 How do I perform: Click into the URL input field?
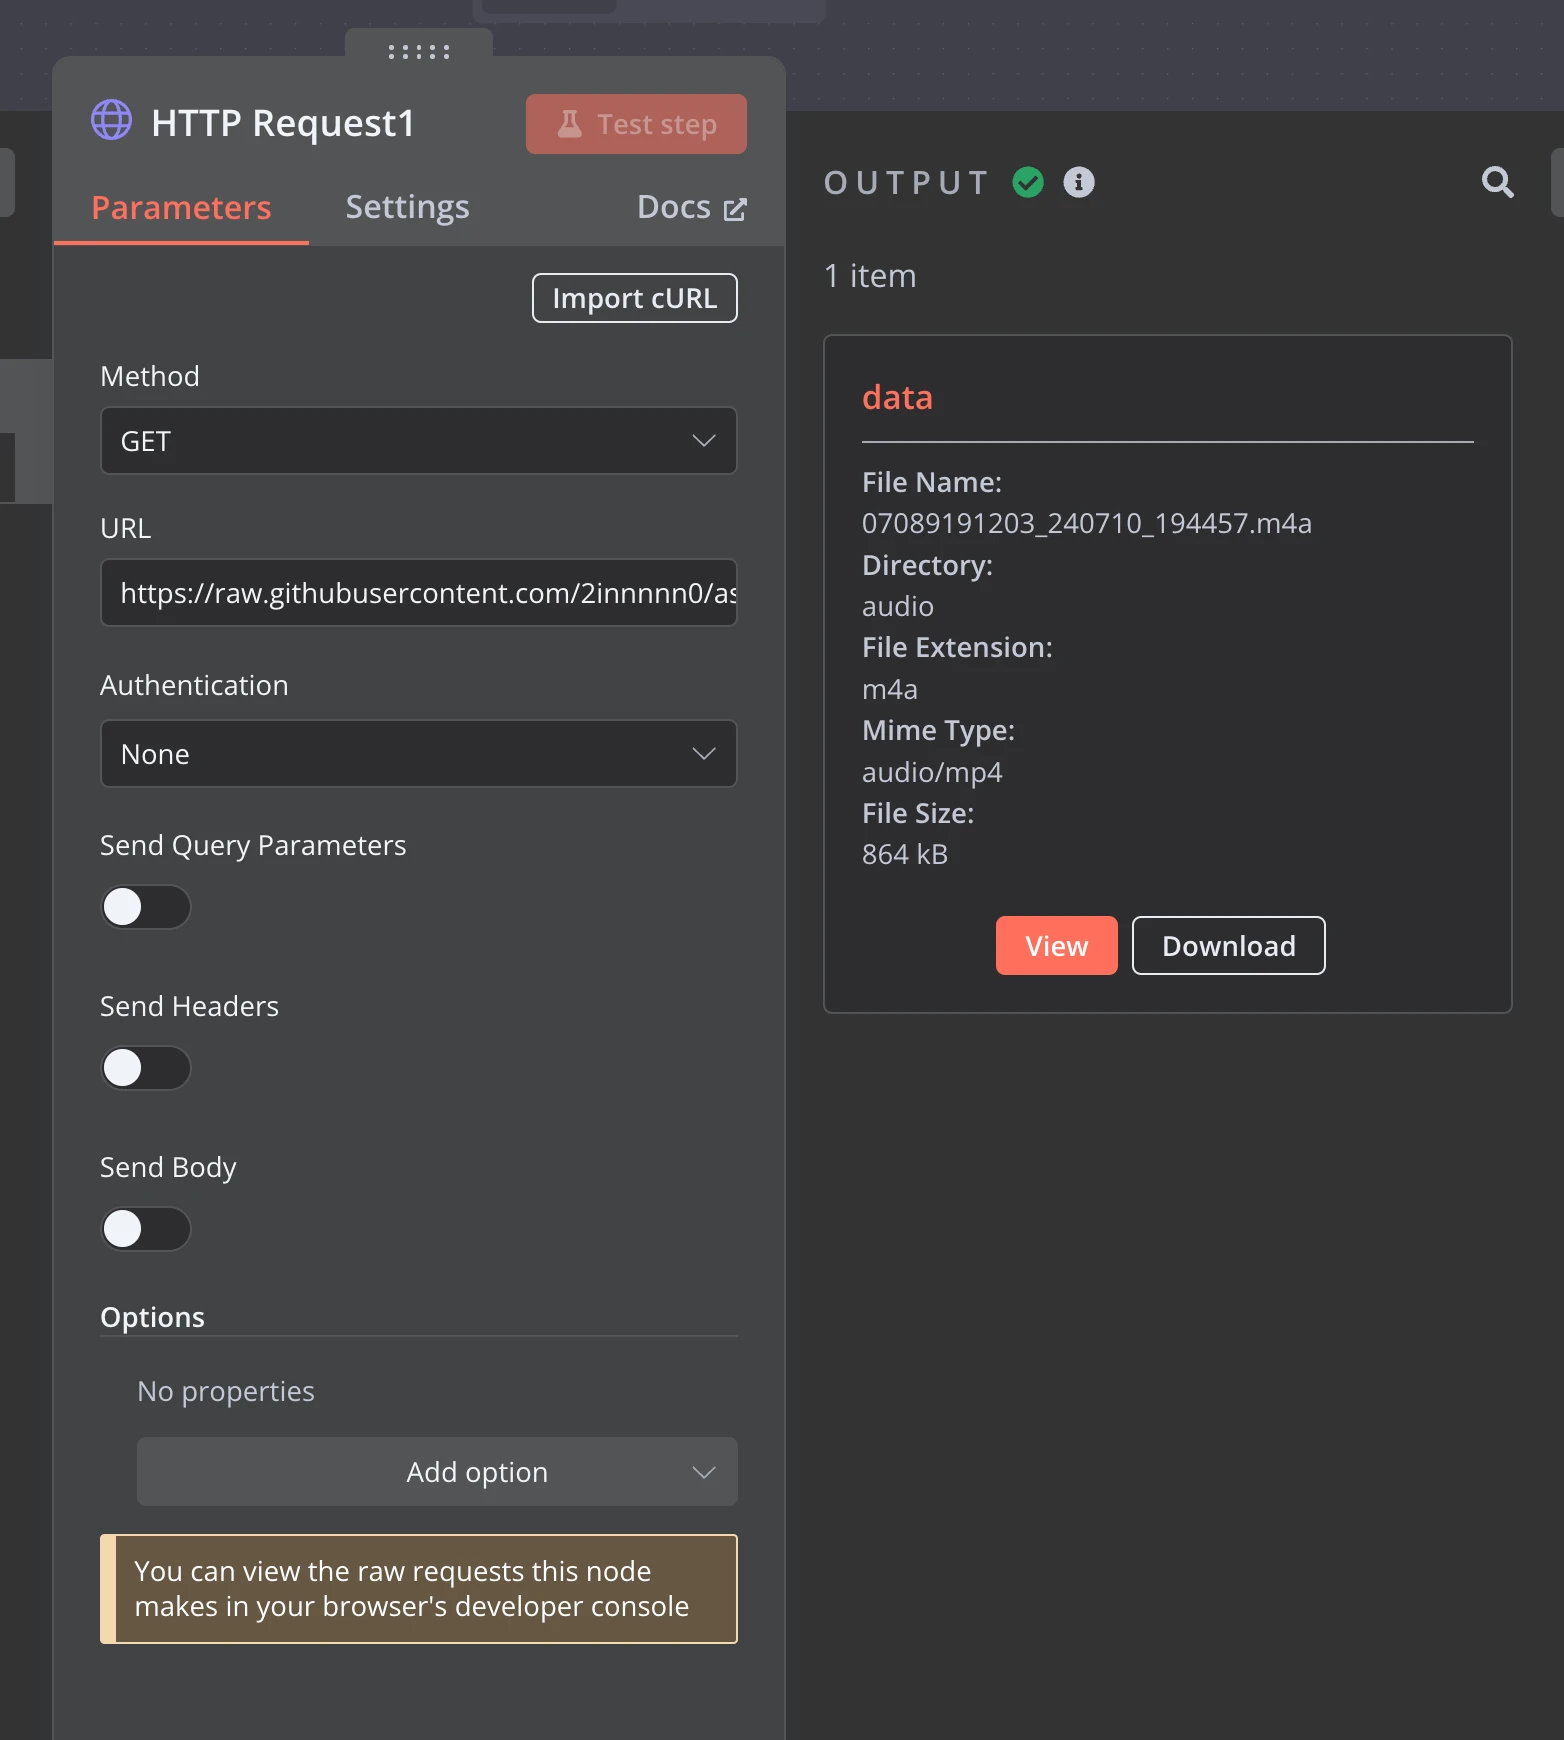tap(419, 593)
